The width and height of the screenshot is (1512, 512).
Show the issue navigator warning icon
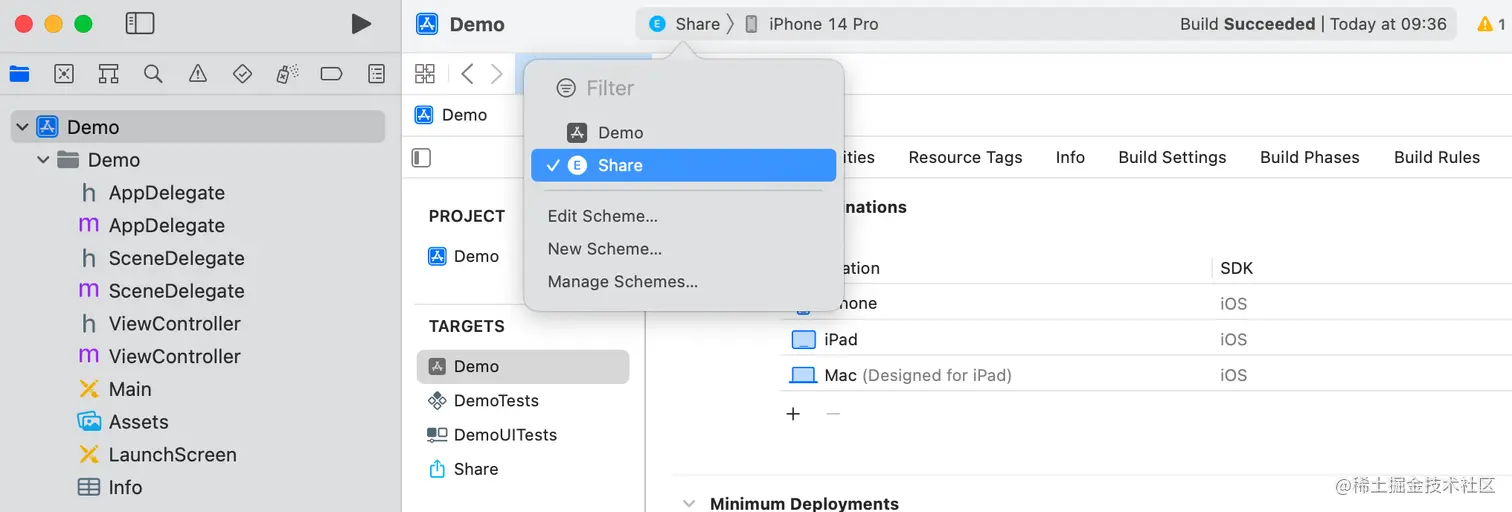tap(198, 73)
